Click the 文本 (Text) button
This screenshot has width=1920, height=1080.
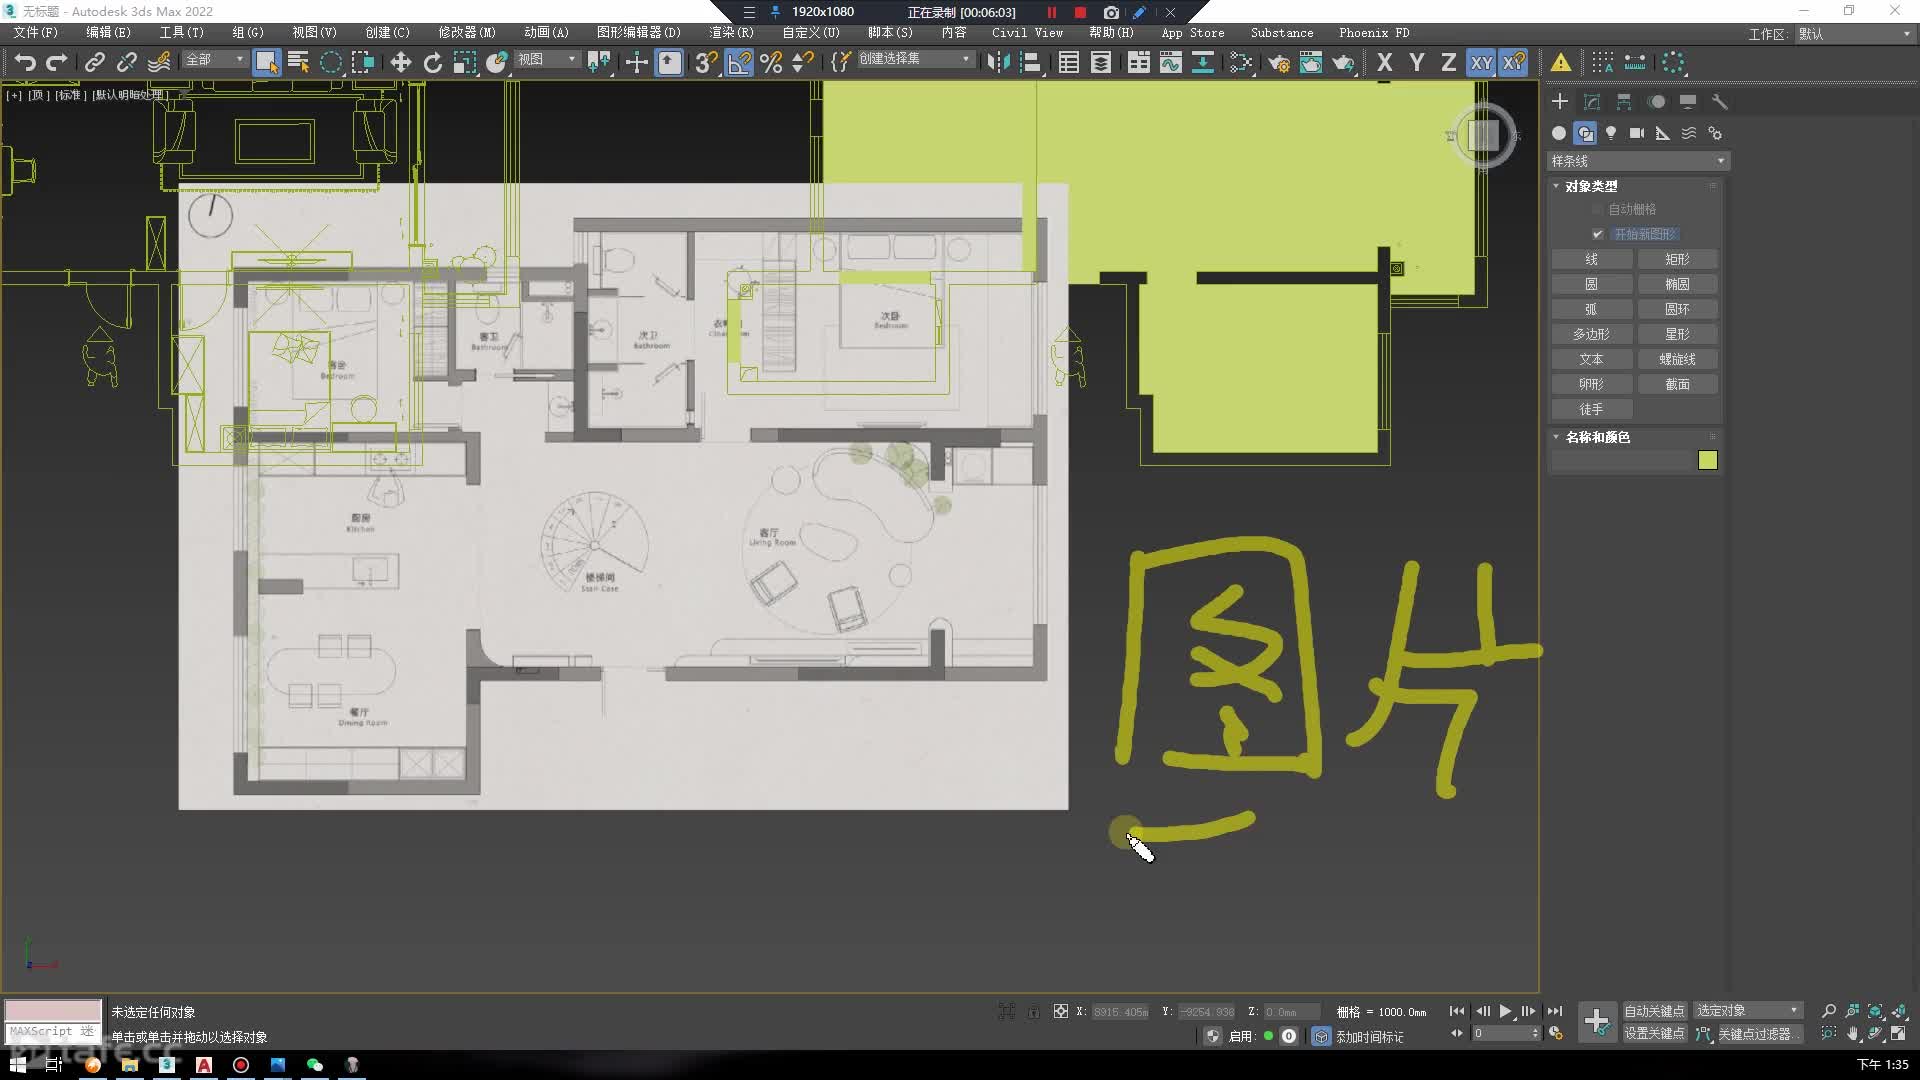point(1592,359)
